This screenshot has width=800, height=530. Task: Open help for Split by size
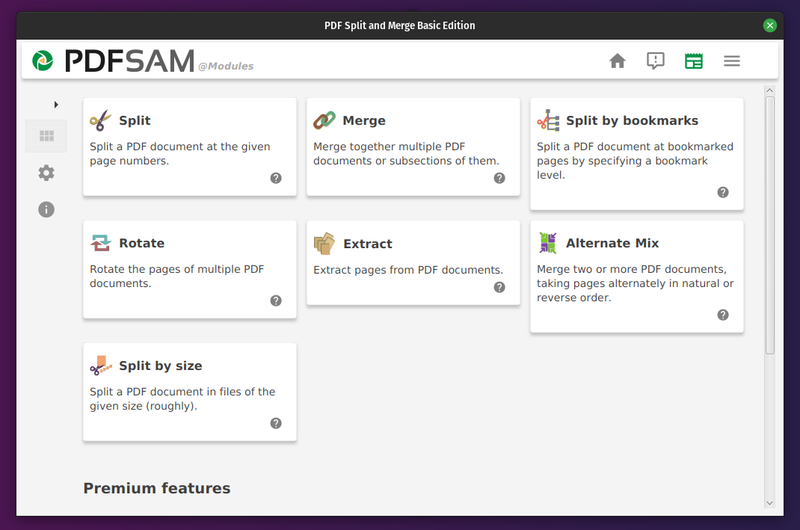coord(276,423)
